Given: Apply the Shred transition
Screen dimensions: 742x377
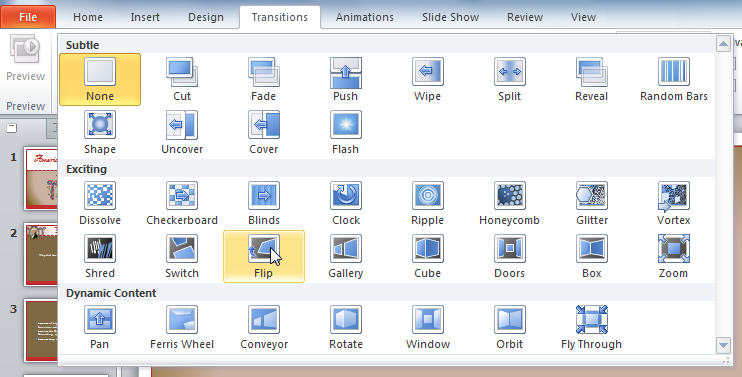Looking at the screenshot, I should click(x=100, y=256).
